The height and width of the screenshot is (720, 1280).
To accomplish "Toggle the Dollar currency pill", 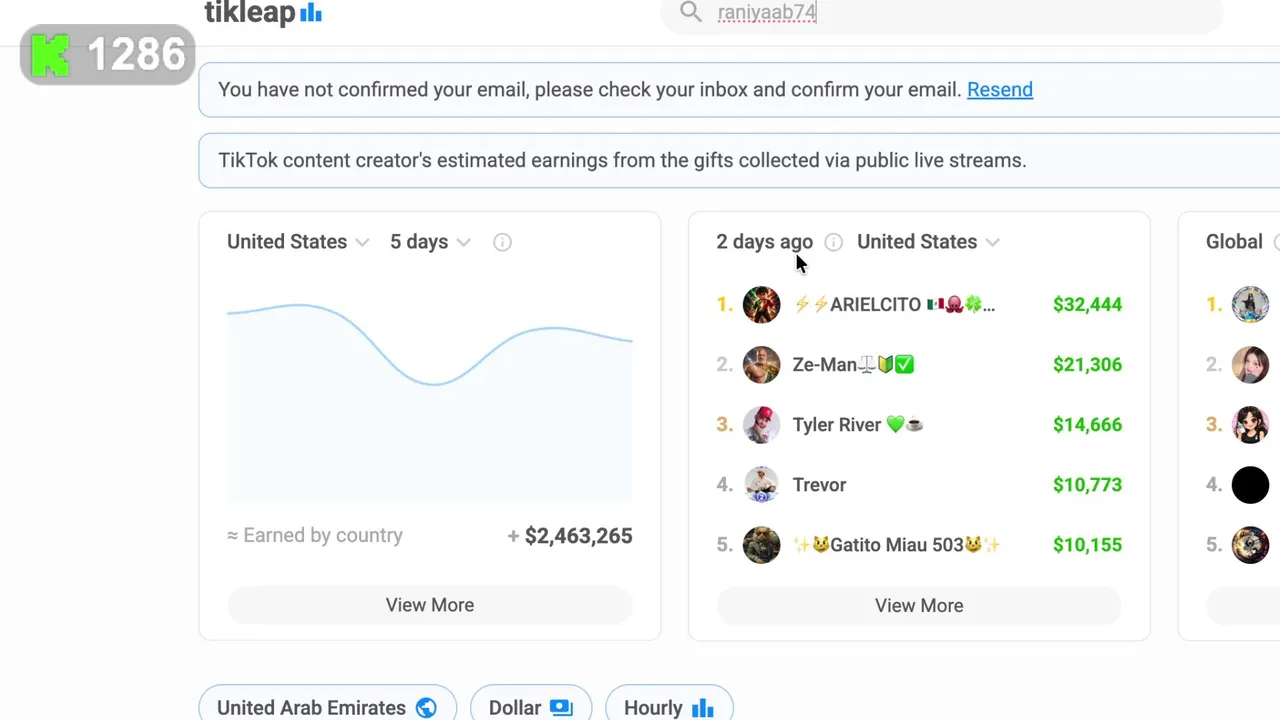I will tap(530, 707).
